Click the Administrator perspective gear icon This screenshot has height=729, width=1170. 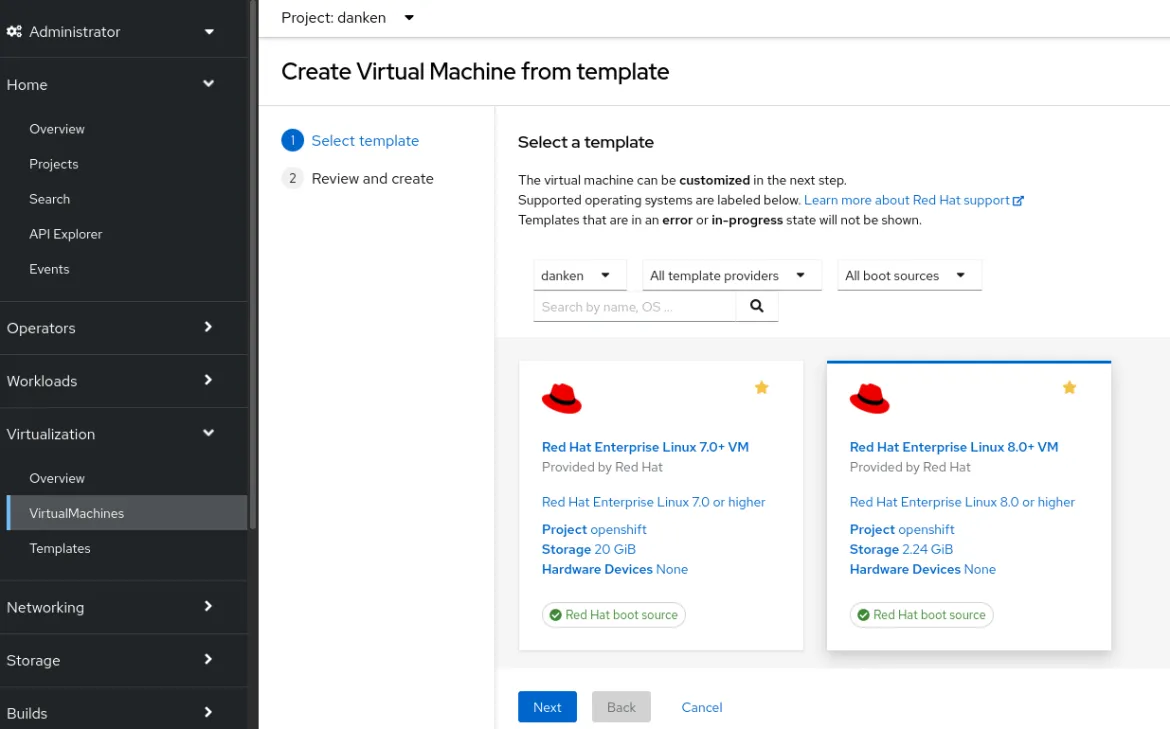(x=15, y=31)
